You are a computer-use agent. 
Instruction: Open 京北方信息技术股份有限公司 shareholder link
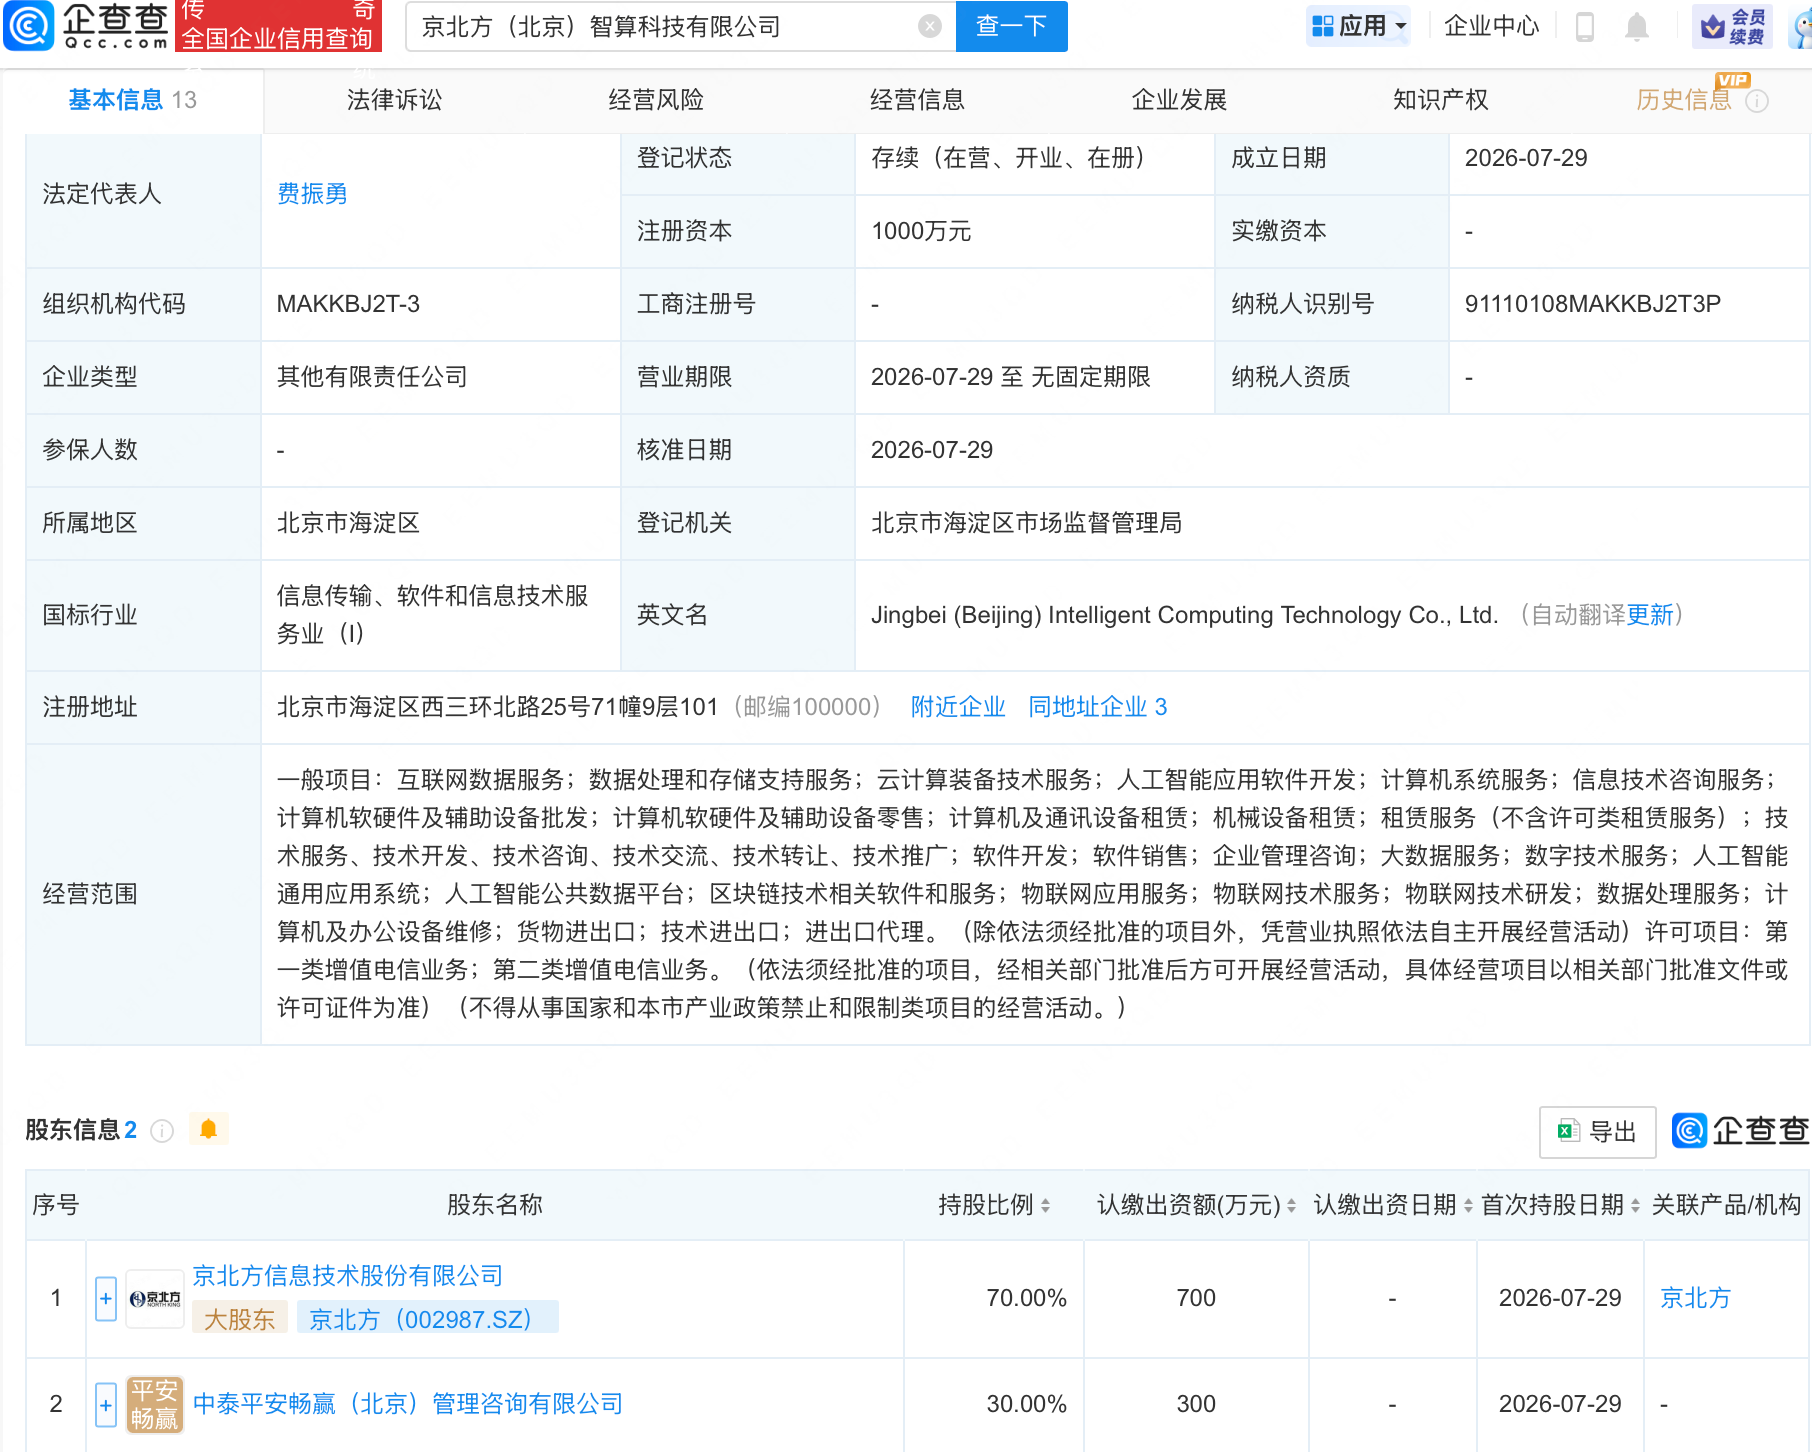point(347,1276)
